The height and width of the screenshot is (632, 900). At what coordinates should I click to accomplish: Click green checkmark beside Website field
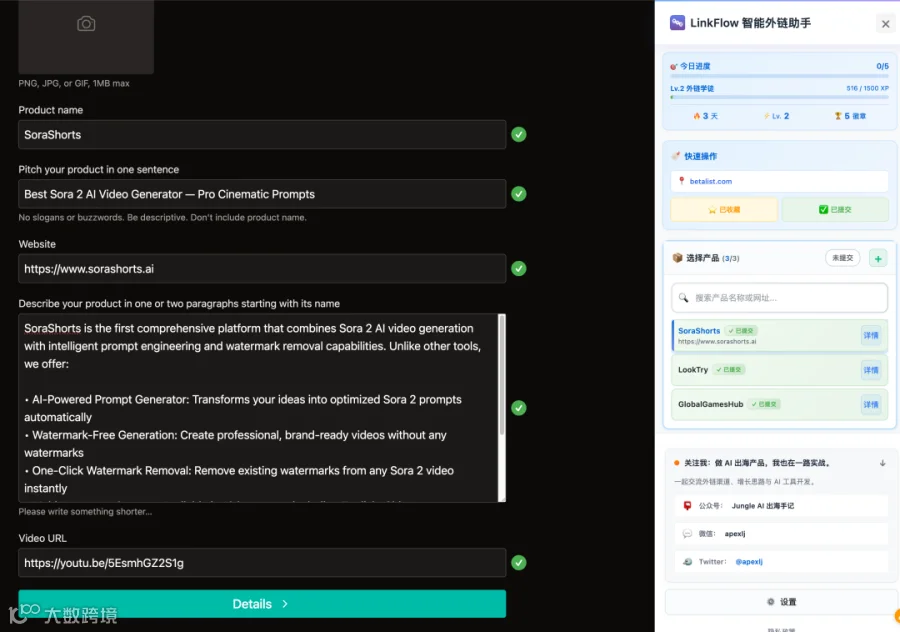519,269
